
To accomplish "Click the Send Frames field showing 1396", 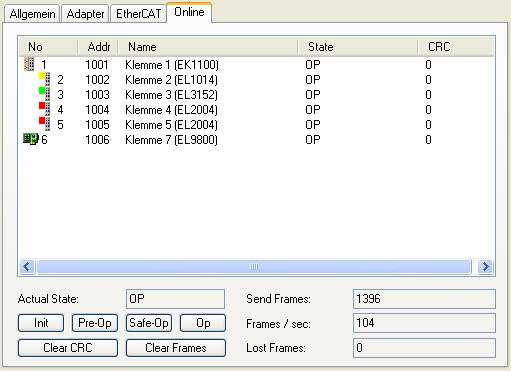I will point(424,299).
